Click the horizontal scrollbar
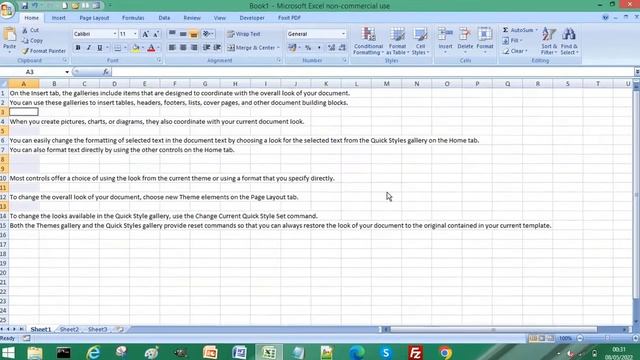The image size is (640, 360). [x=493, y=329]
